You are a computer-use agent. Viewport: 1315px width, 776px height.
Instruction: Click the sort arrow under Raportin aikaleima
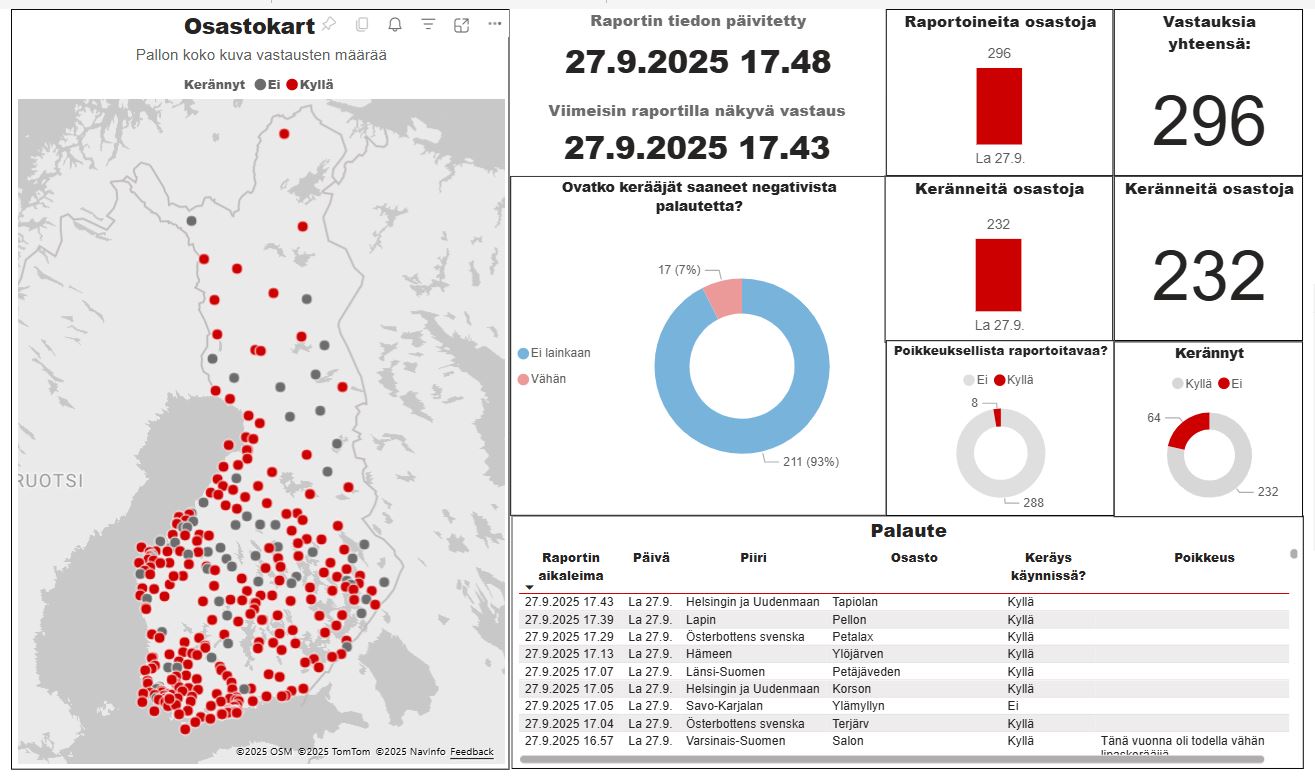click(x=529, y=588)
